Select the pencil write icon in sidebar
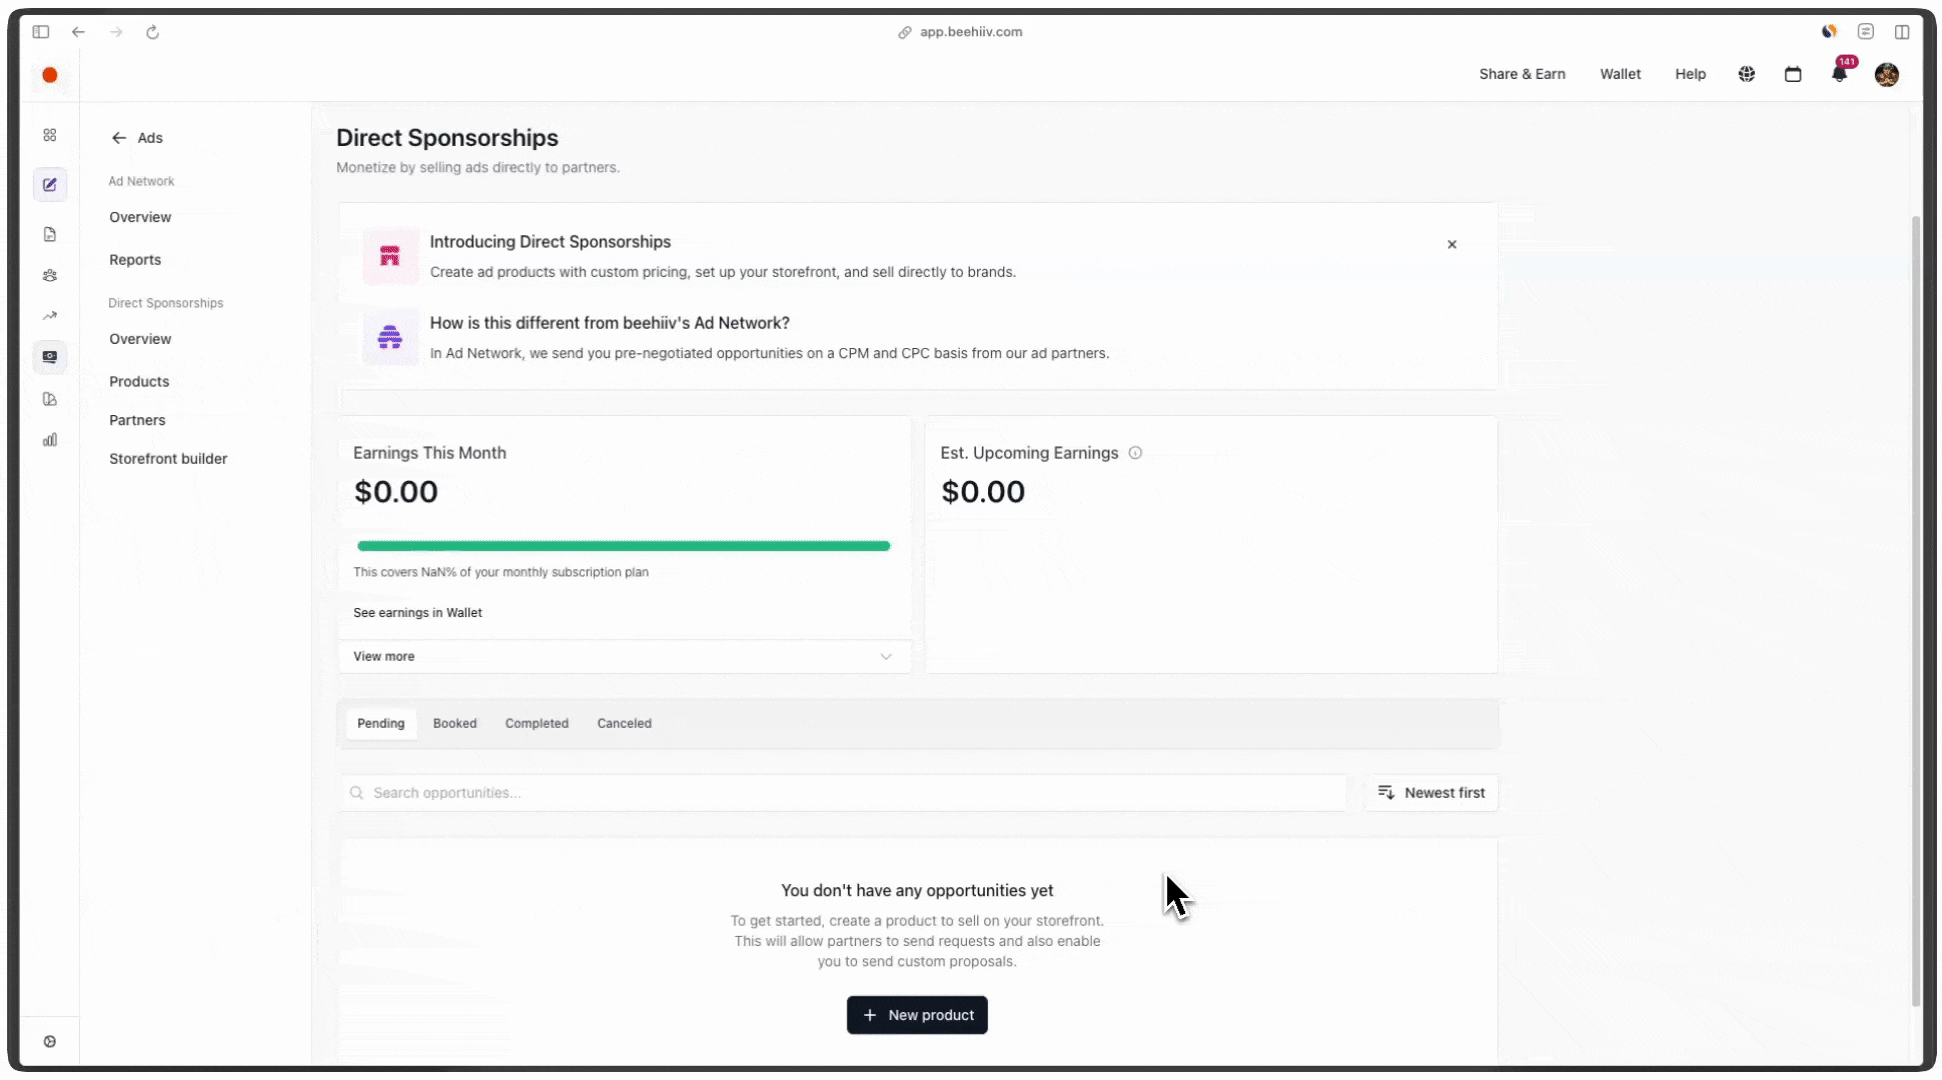The width and height of the screenshot is (1942, 1080). 50,185
